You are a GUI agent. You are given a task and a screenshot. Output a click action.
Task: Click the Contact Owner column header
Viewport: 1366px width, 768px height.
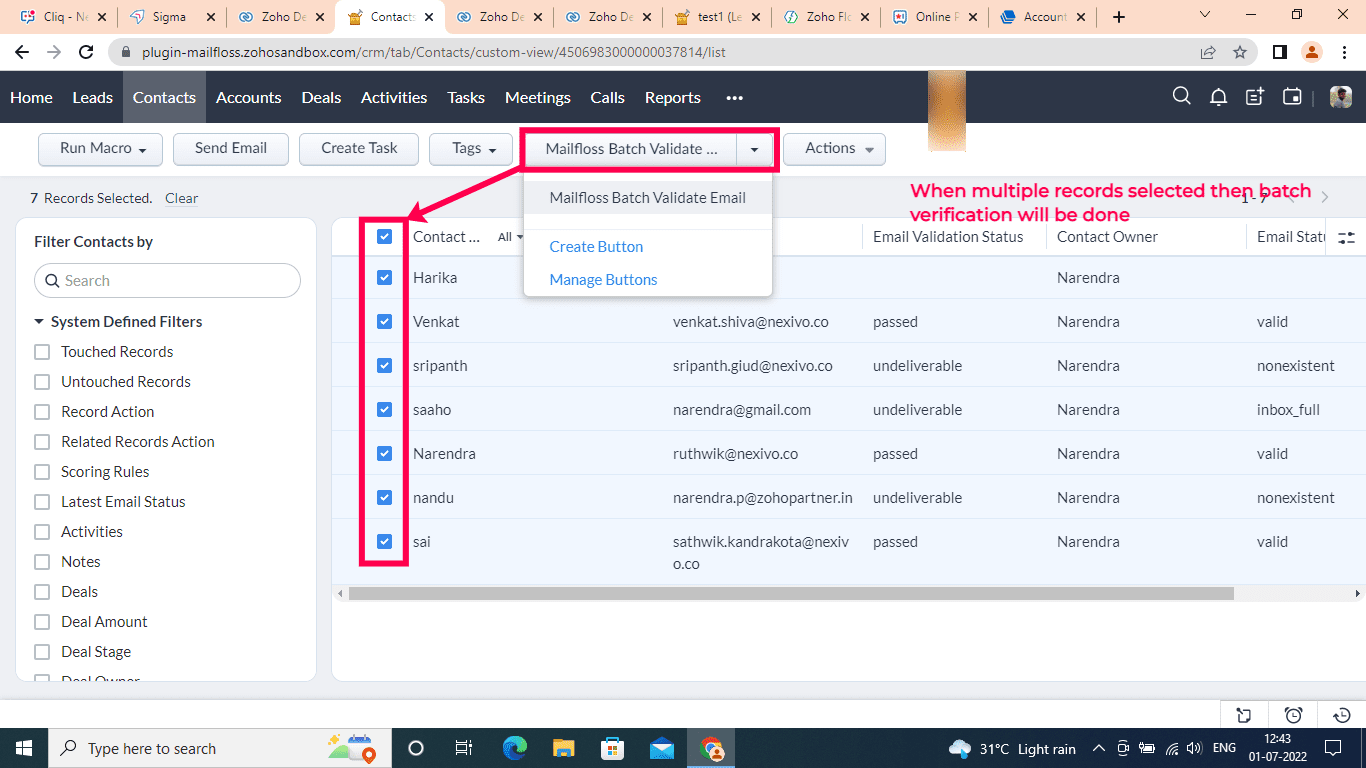tap(1107, 237)
